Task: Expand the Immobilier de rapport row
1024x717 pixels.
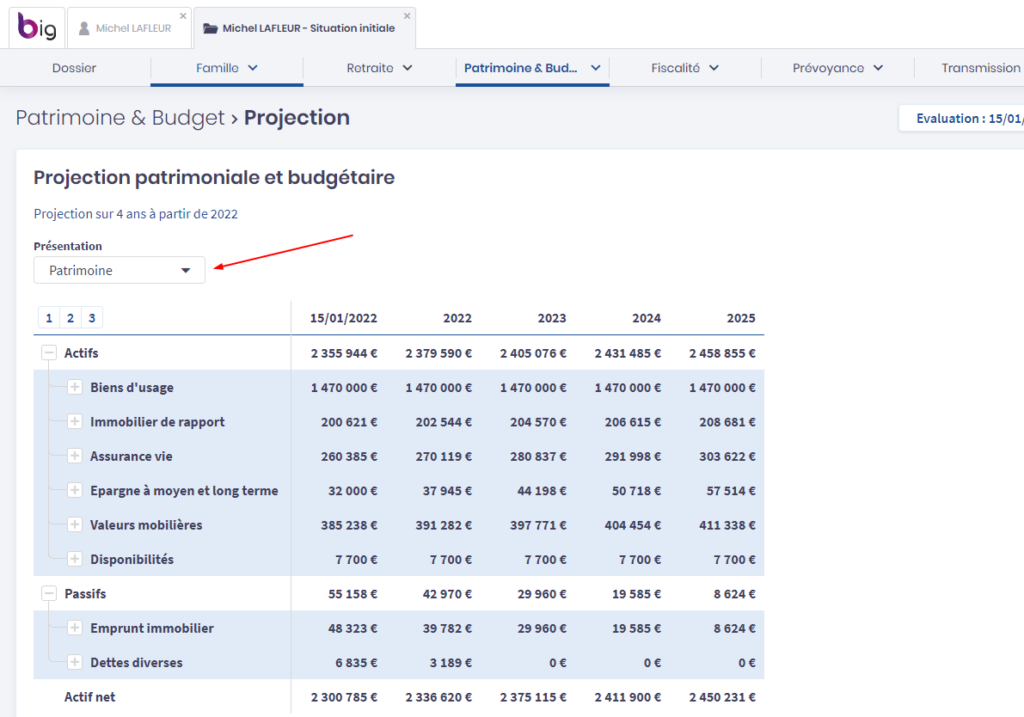Action: pyautogui.click(x=74, y=422)
